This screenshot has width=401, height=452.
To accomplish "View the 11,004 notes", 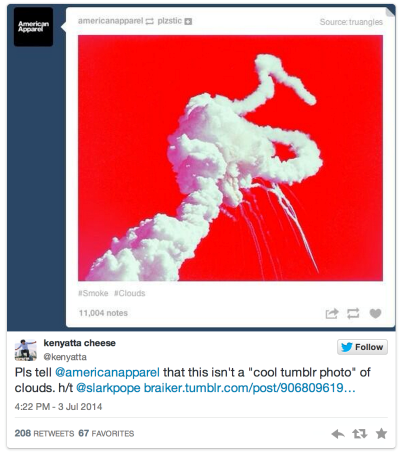I will (x=103, y=313).
